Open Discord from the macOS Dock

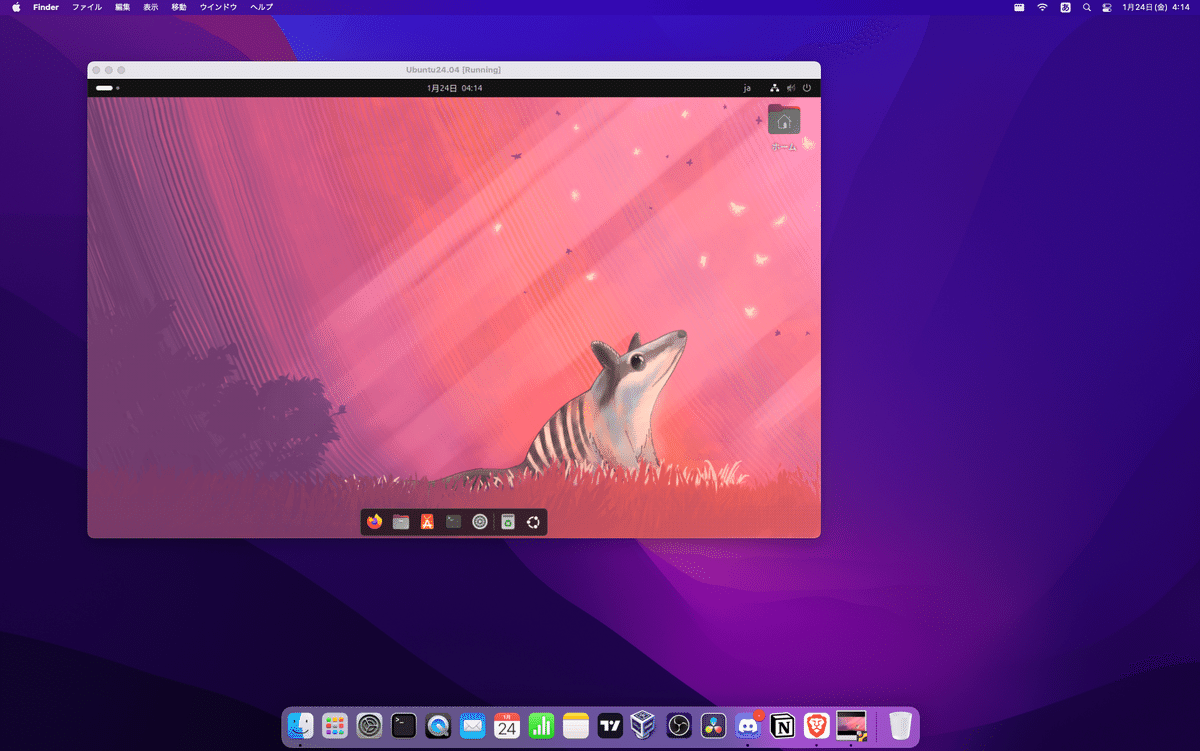[748, 725]
